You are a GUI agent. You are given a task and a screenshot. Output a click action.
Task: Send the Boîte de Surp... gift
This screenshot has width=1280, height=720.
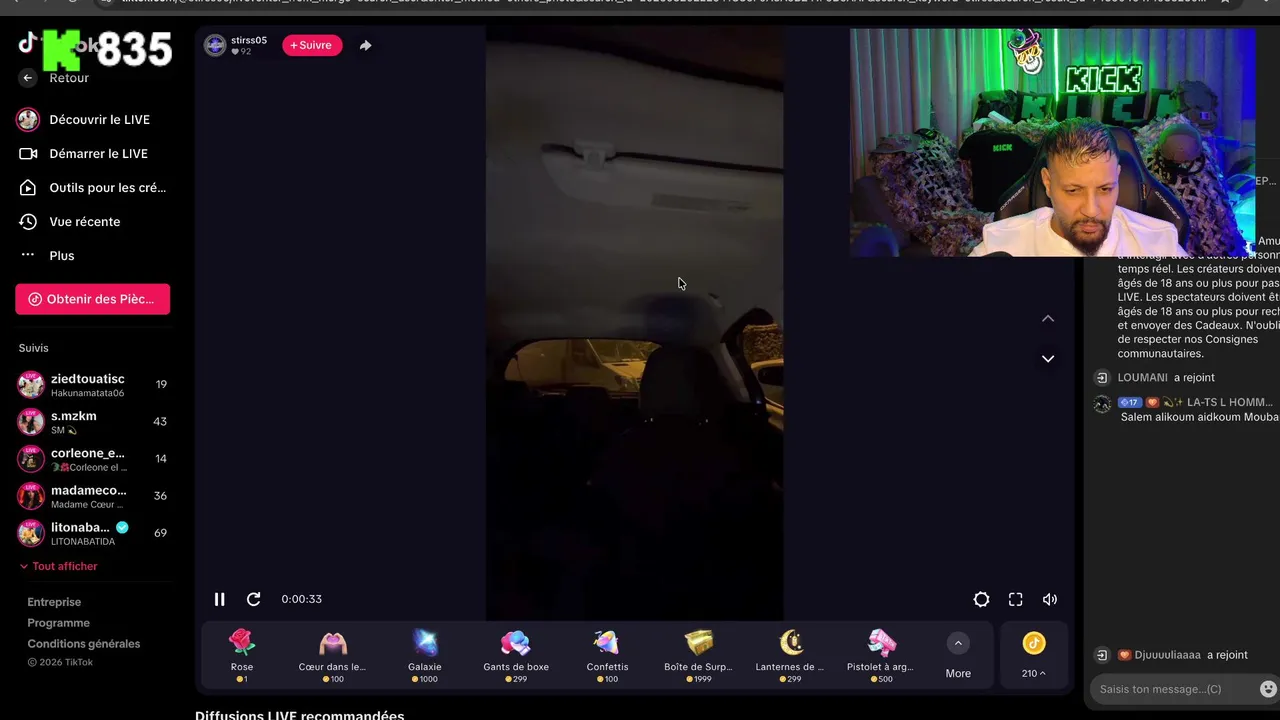point(699,655)
